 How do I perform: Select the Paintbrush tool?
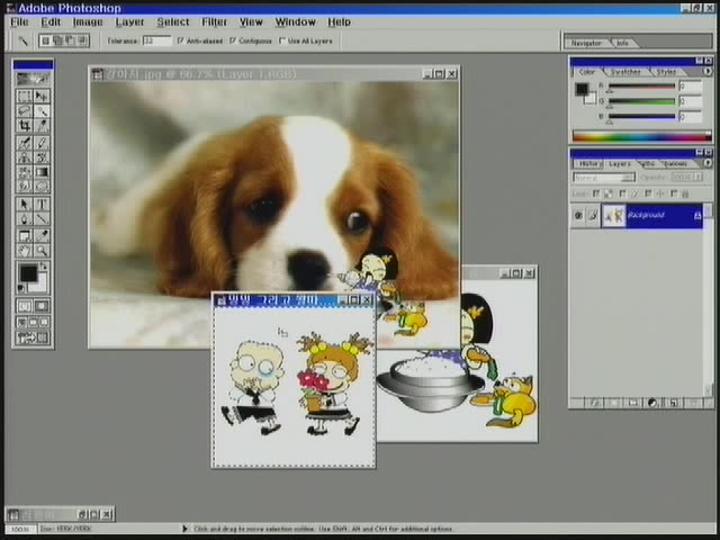tap(42, 143)
